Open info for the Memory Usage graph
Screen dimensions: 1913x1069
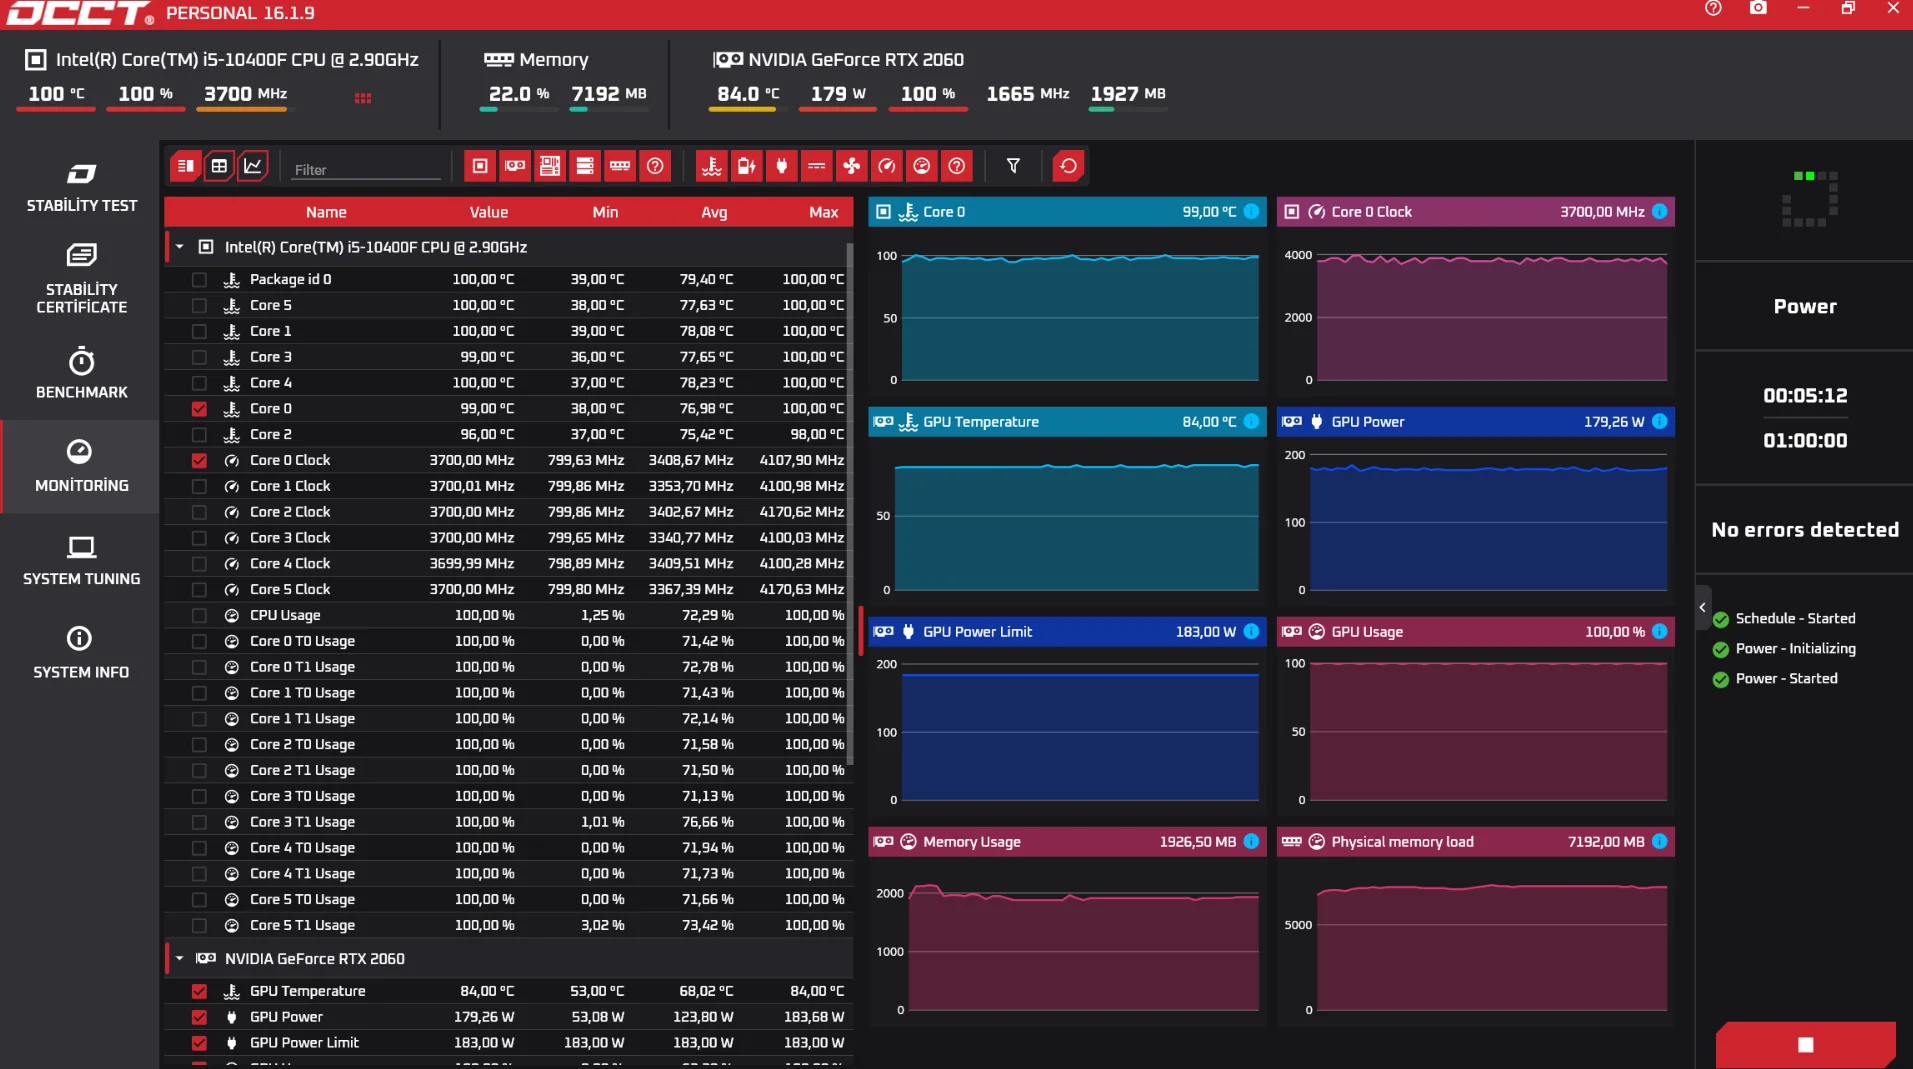click(1251, 842)
